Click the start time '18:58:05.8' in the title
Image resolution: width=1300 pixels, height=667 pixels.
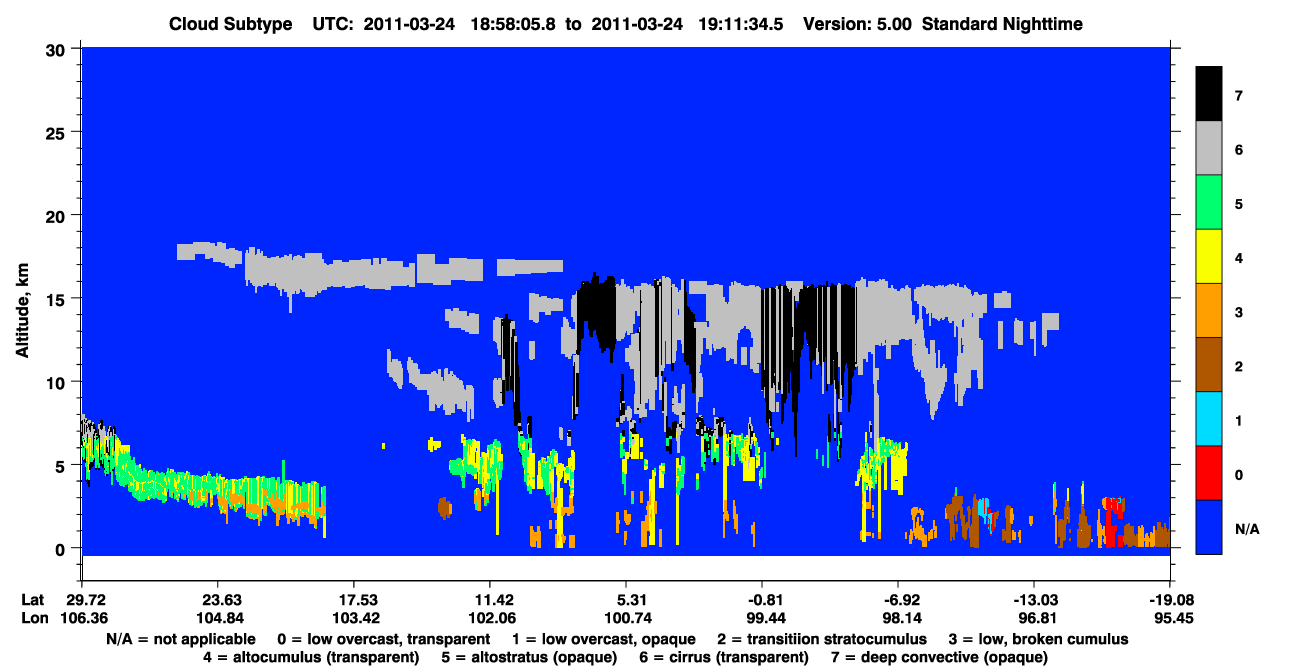513,24
